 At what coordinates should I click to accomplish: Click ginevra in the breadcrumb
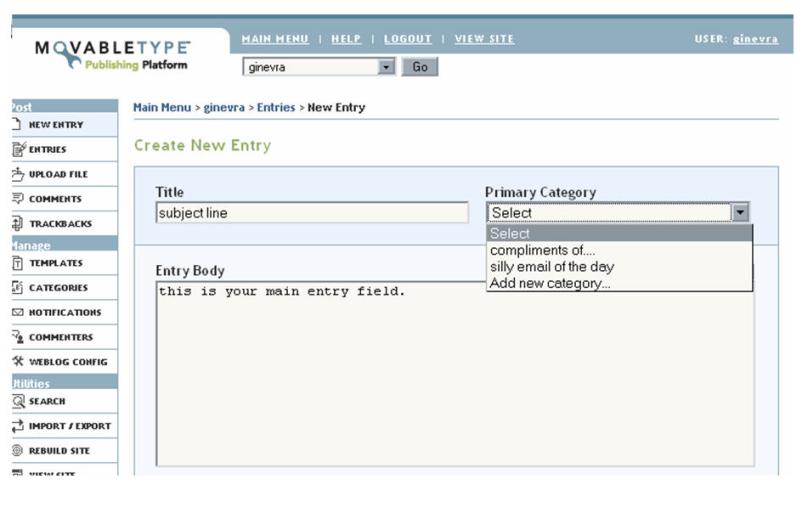(224, 107)
